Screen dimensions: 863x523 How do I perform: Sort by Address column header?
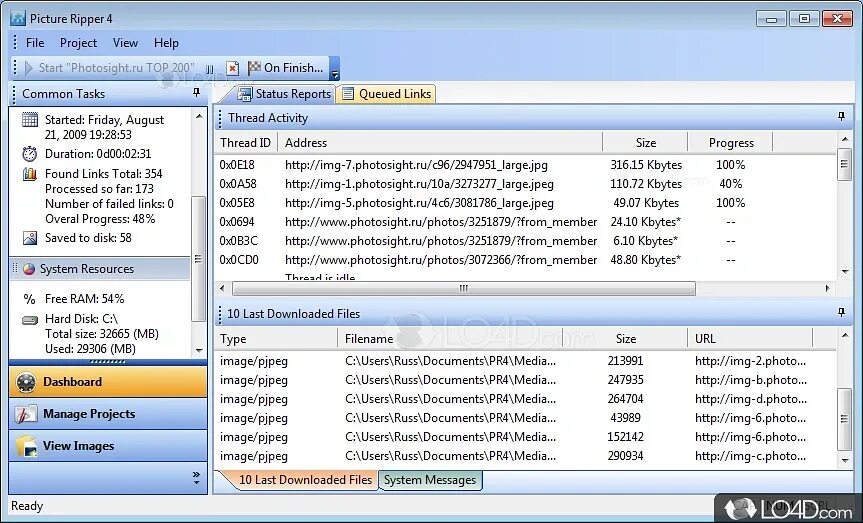click(x=440, y=143)
